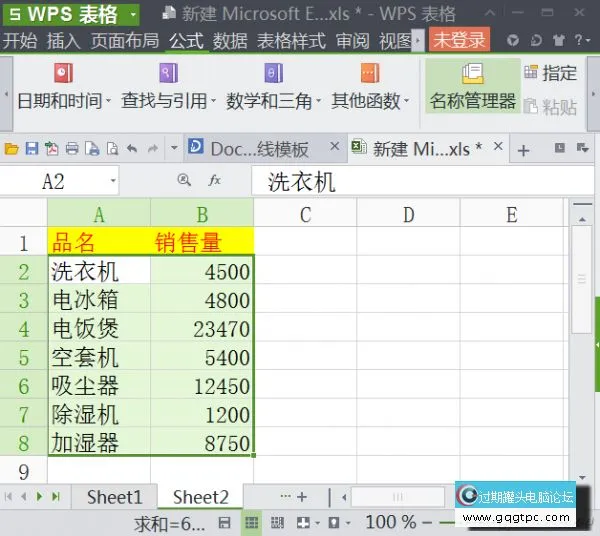
Task: Select cell containing 加湿器
Action: (x=99, y=443)
